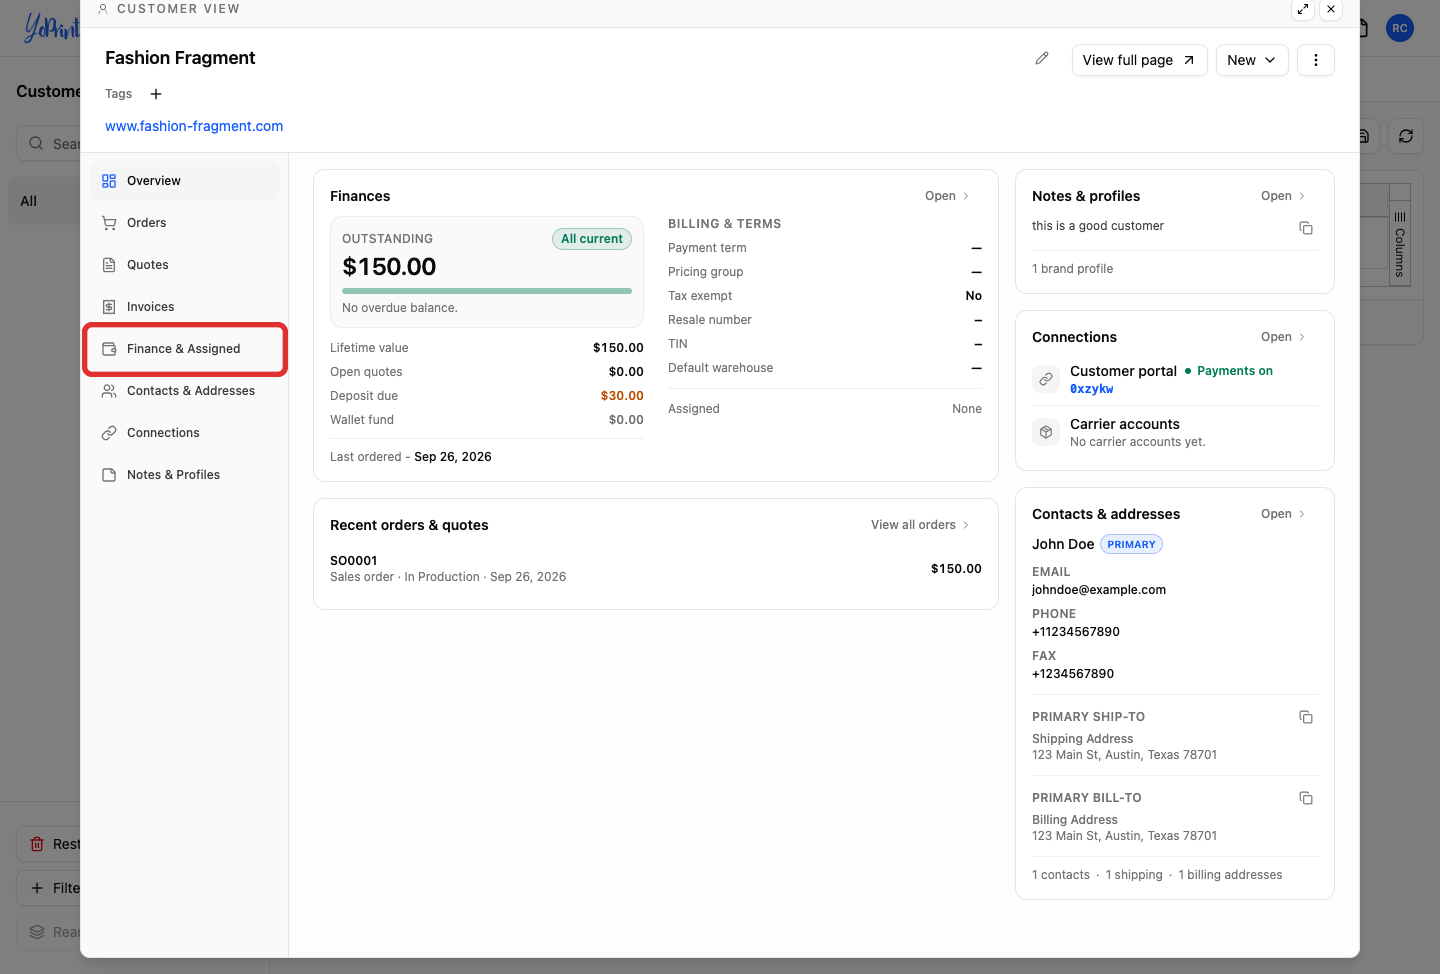
Task: Switch to the Quotes sidebar tab
Action: click(x=185, y=265)
